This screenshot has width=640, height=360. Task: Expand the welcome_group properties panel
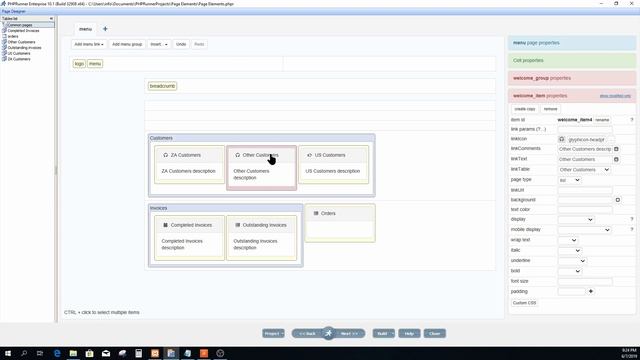tap(572, 78)
